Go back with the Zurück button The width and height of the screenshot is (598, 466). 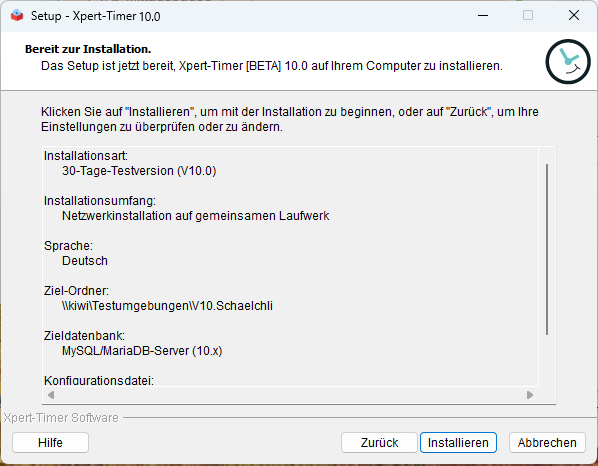(379, 442)
